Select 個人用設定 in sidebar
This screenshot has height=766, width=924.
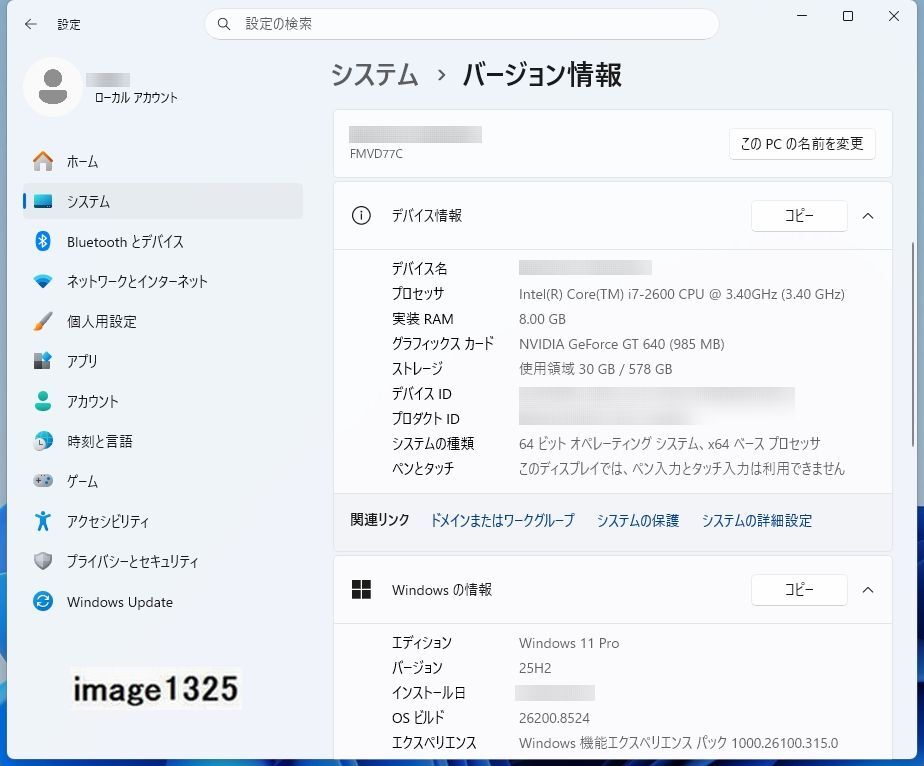tap(163, 321)
